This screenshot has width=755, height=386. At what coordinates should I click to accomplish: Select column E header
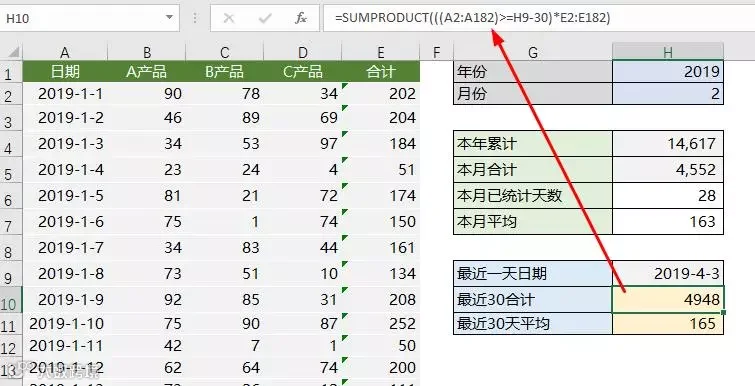380,52
